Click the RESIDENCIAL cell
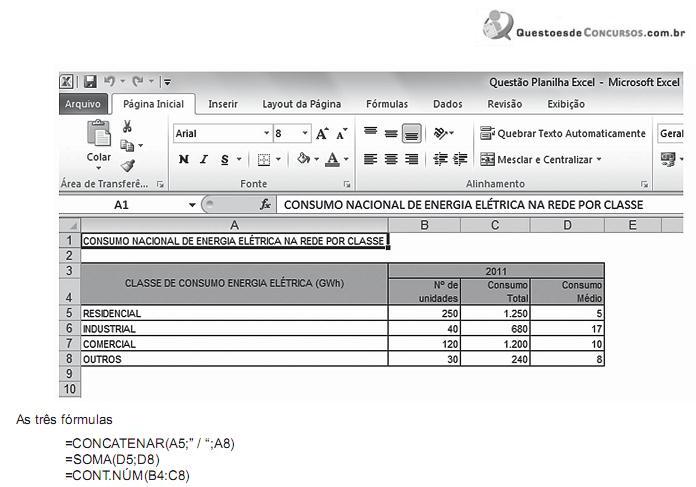696x487 pixels. coord(234,313)
